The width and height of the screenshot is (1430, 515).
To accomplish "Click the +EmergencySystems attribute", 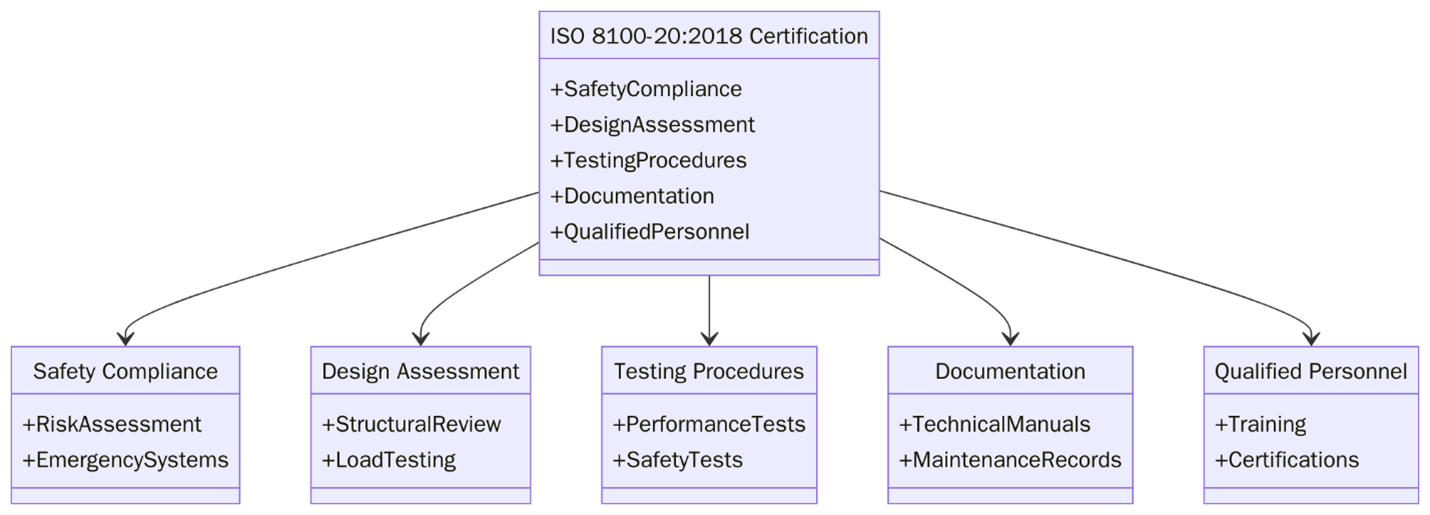I will coord(125,460).
